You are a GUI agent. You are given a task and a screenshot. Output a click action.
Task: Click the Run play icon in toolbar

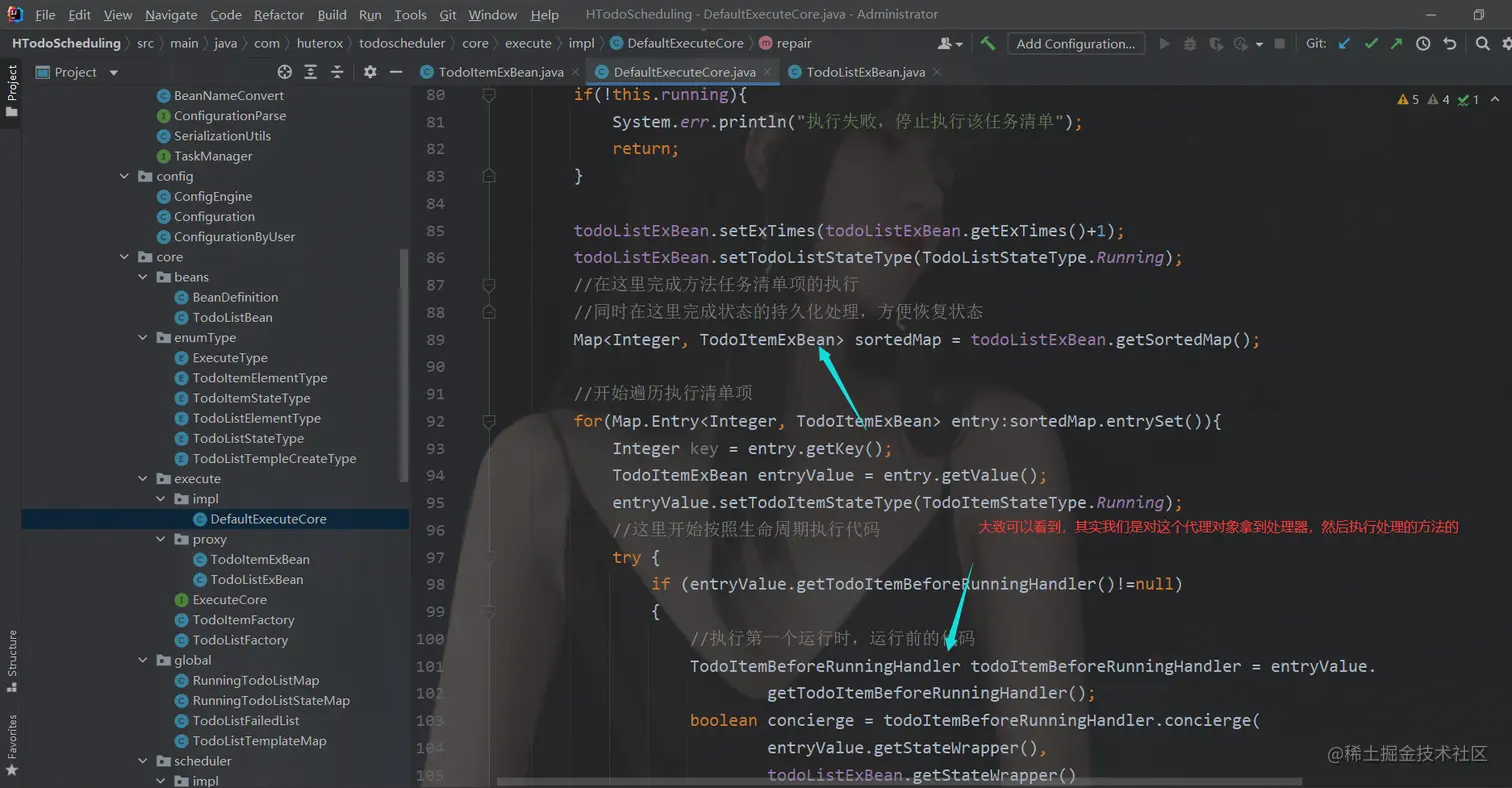[1164, 43]
